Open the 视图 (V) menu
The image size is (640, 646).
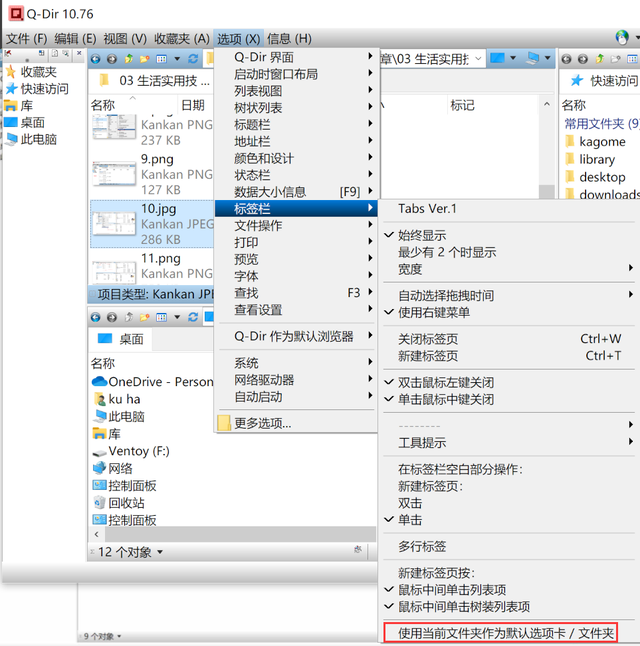click(125, 39)
